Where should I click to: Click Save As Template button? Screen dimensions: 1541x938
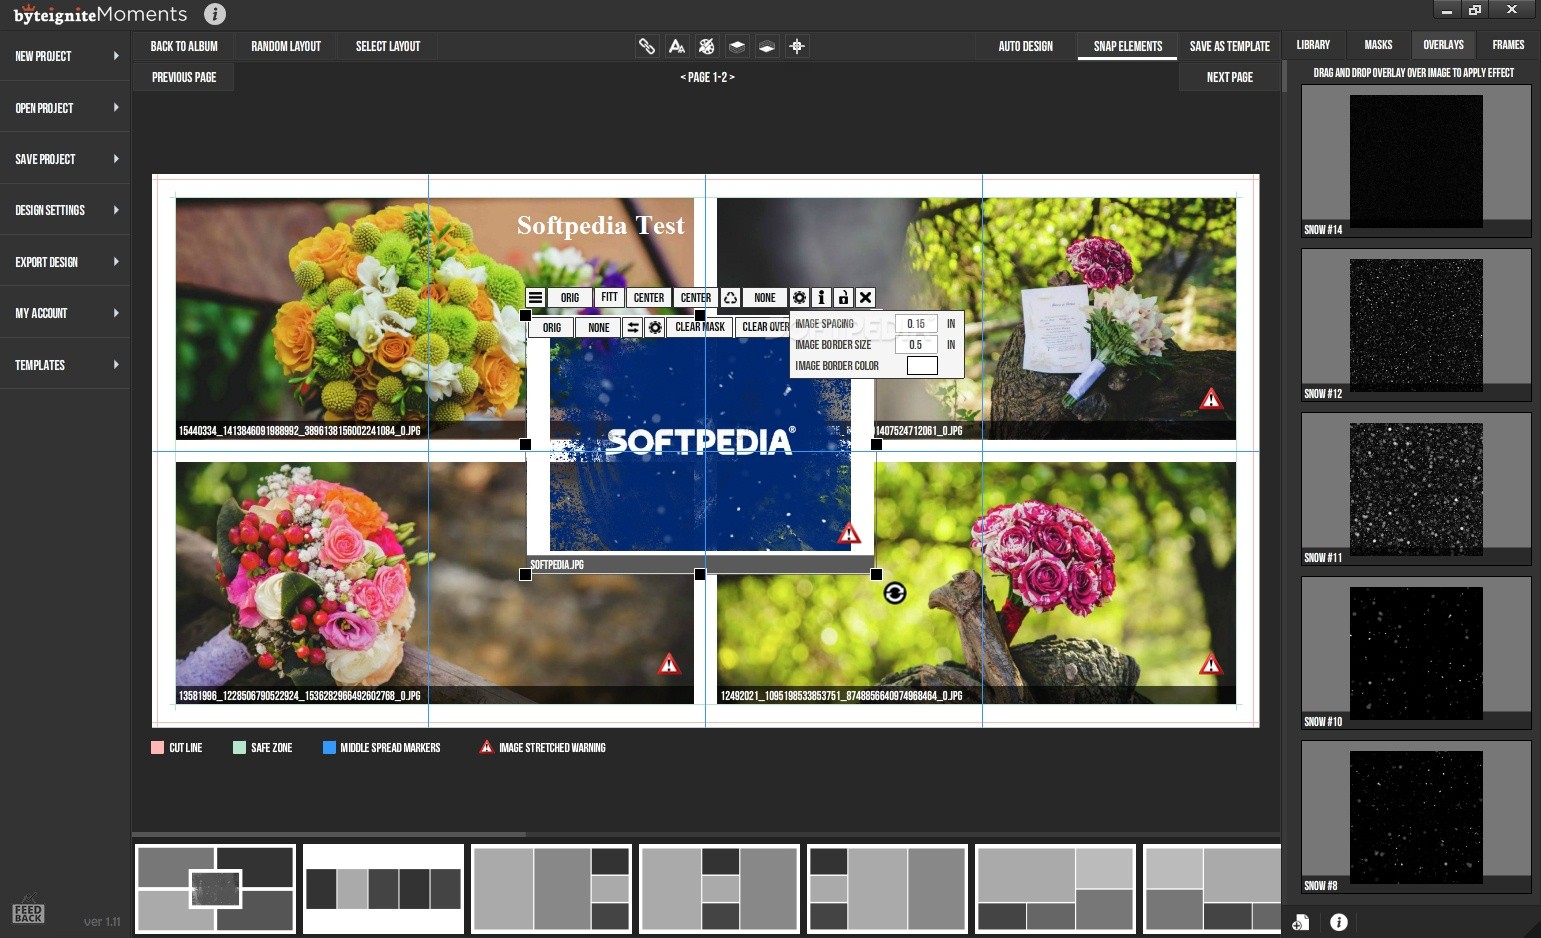click(x=1229, y=47)
